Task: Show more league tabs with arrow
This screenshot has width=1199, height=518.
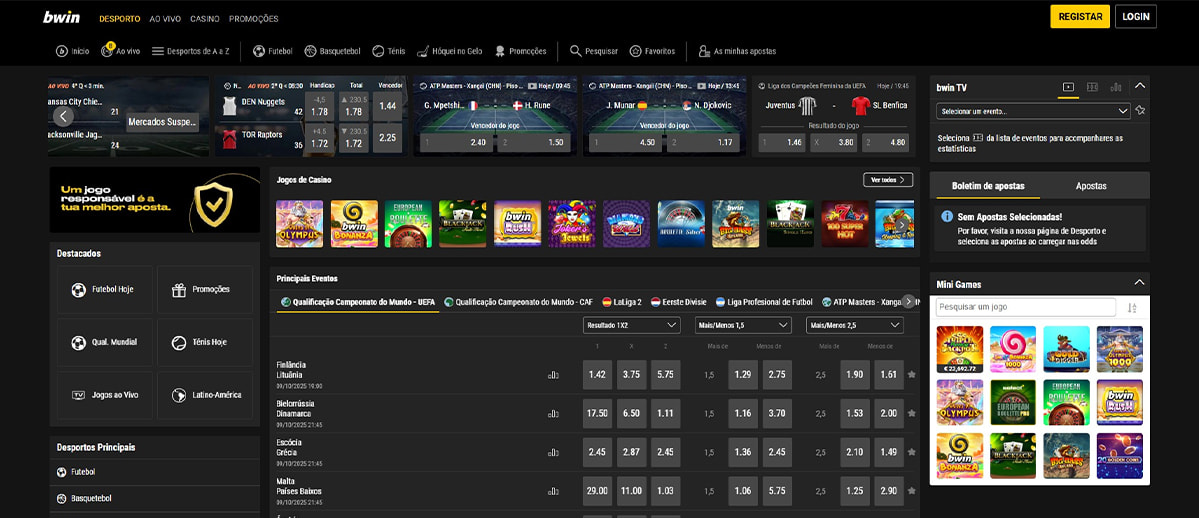Action: pyautogui.click(x=908, y=301)
